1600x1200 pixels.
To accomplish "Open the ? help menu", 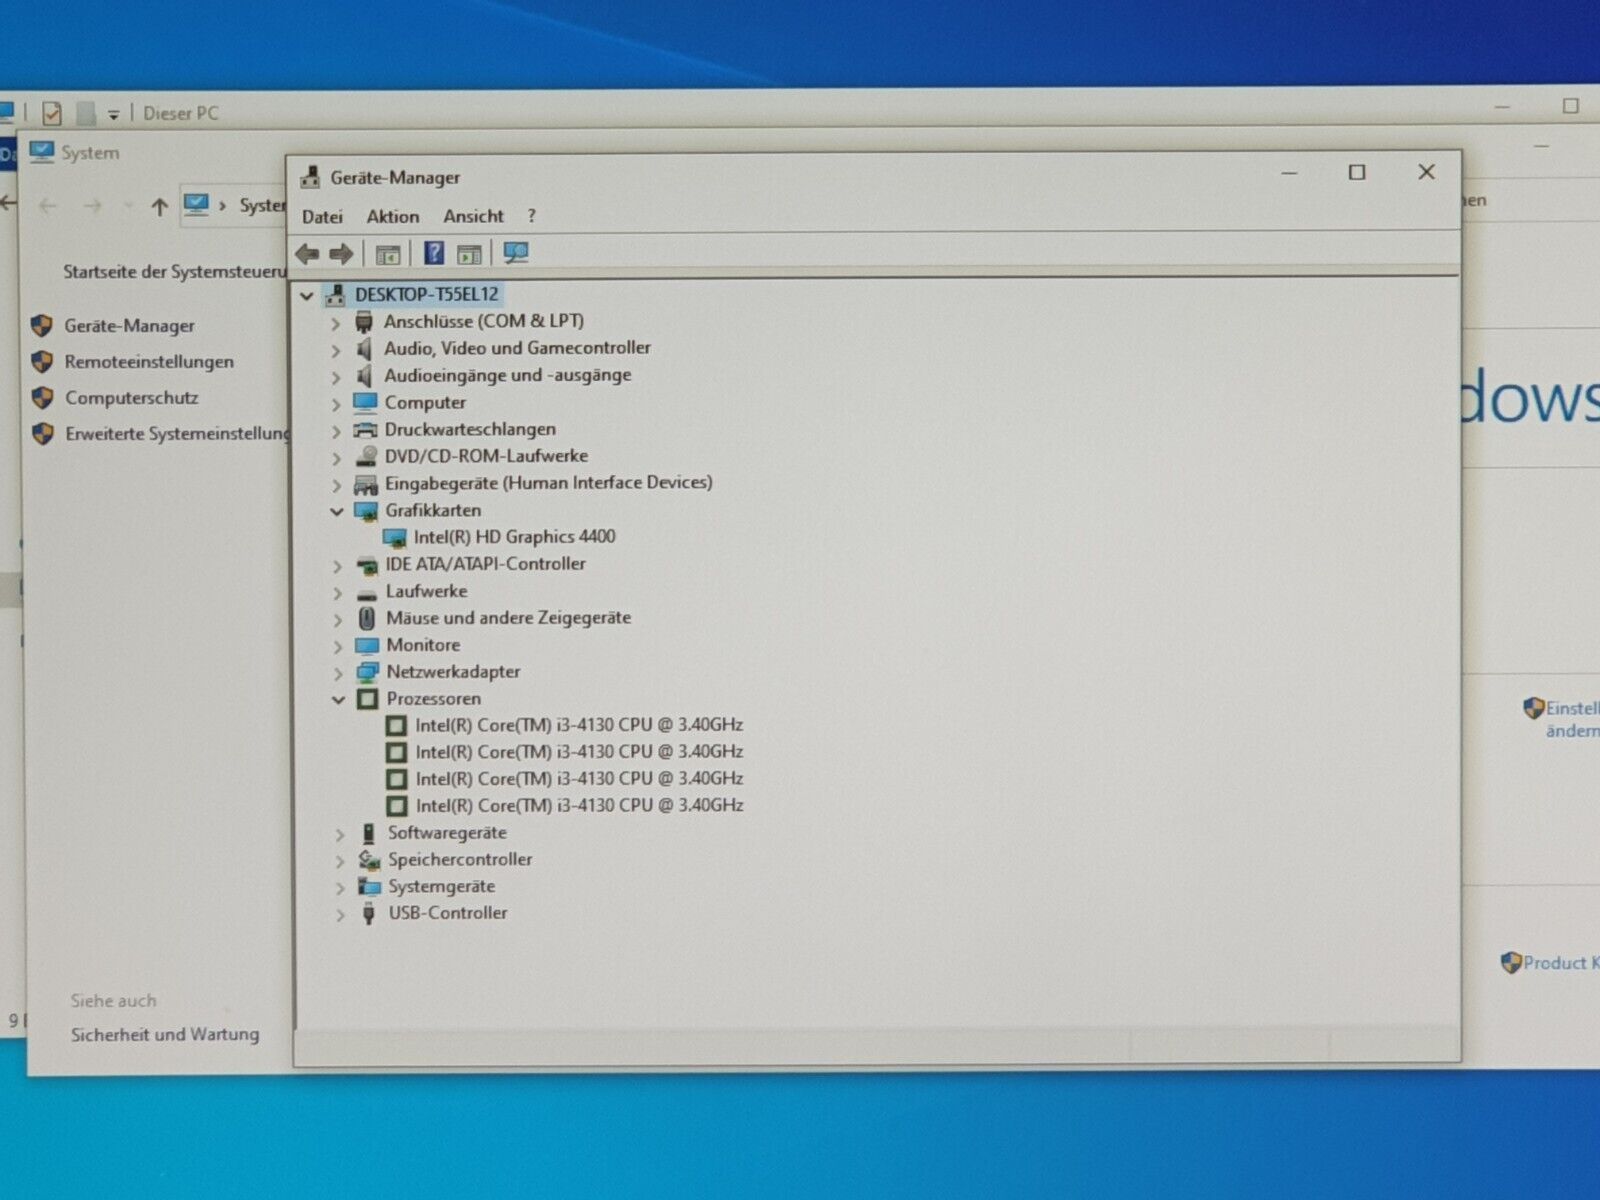I will pyautogui.click(x=532, y=216).
